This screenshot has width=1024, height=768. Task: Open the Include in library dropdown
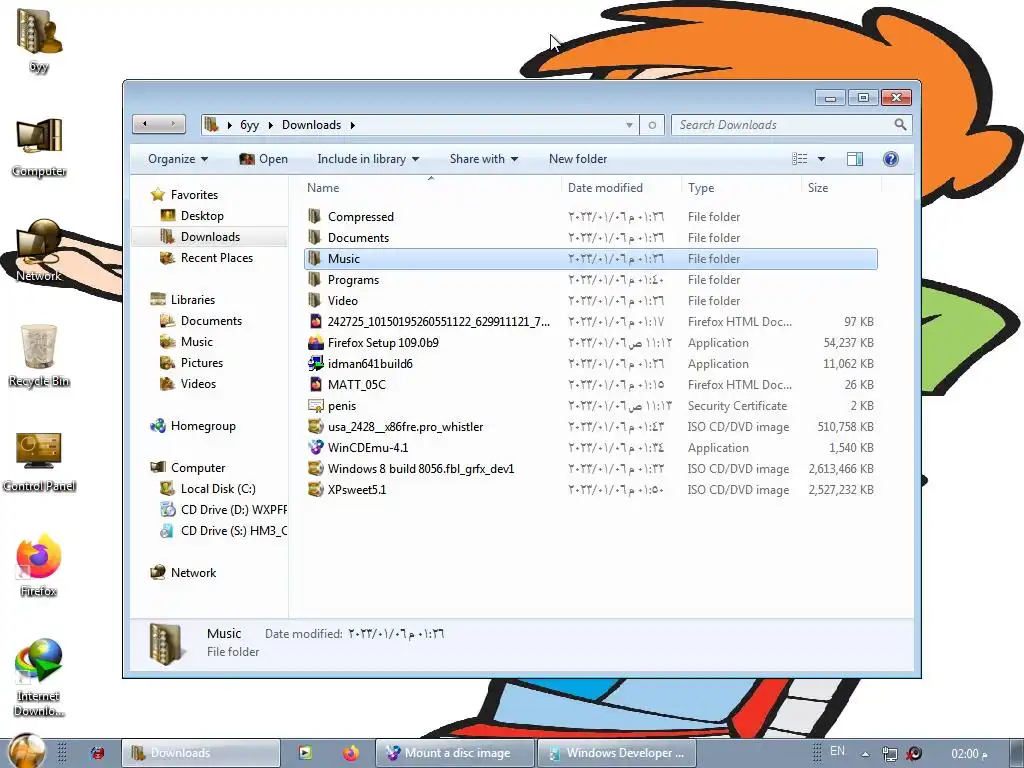click(368, 159)
